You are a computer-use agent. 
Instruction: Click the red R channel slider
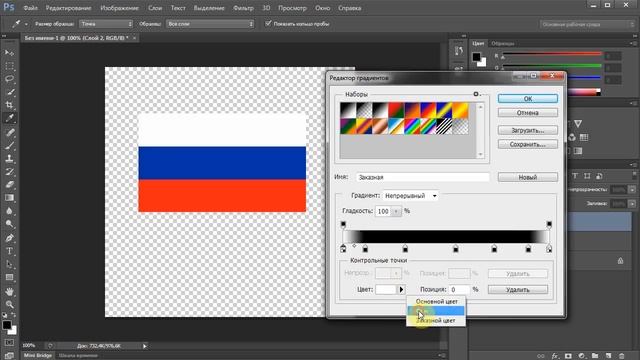[x=552, y=54]
